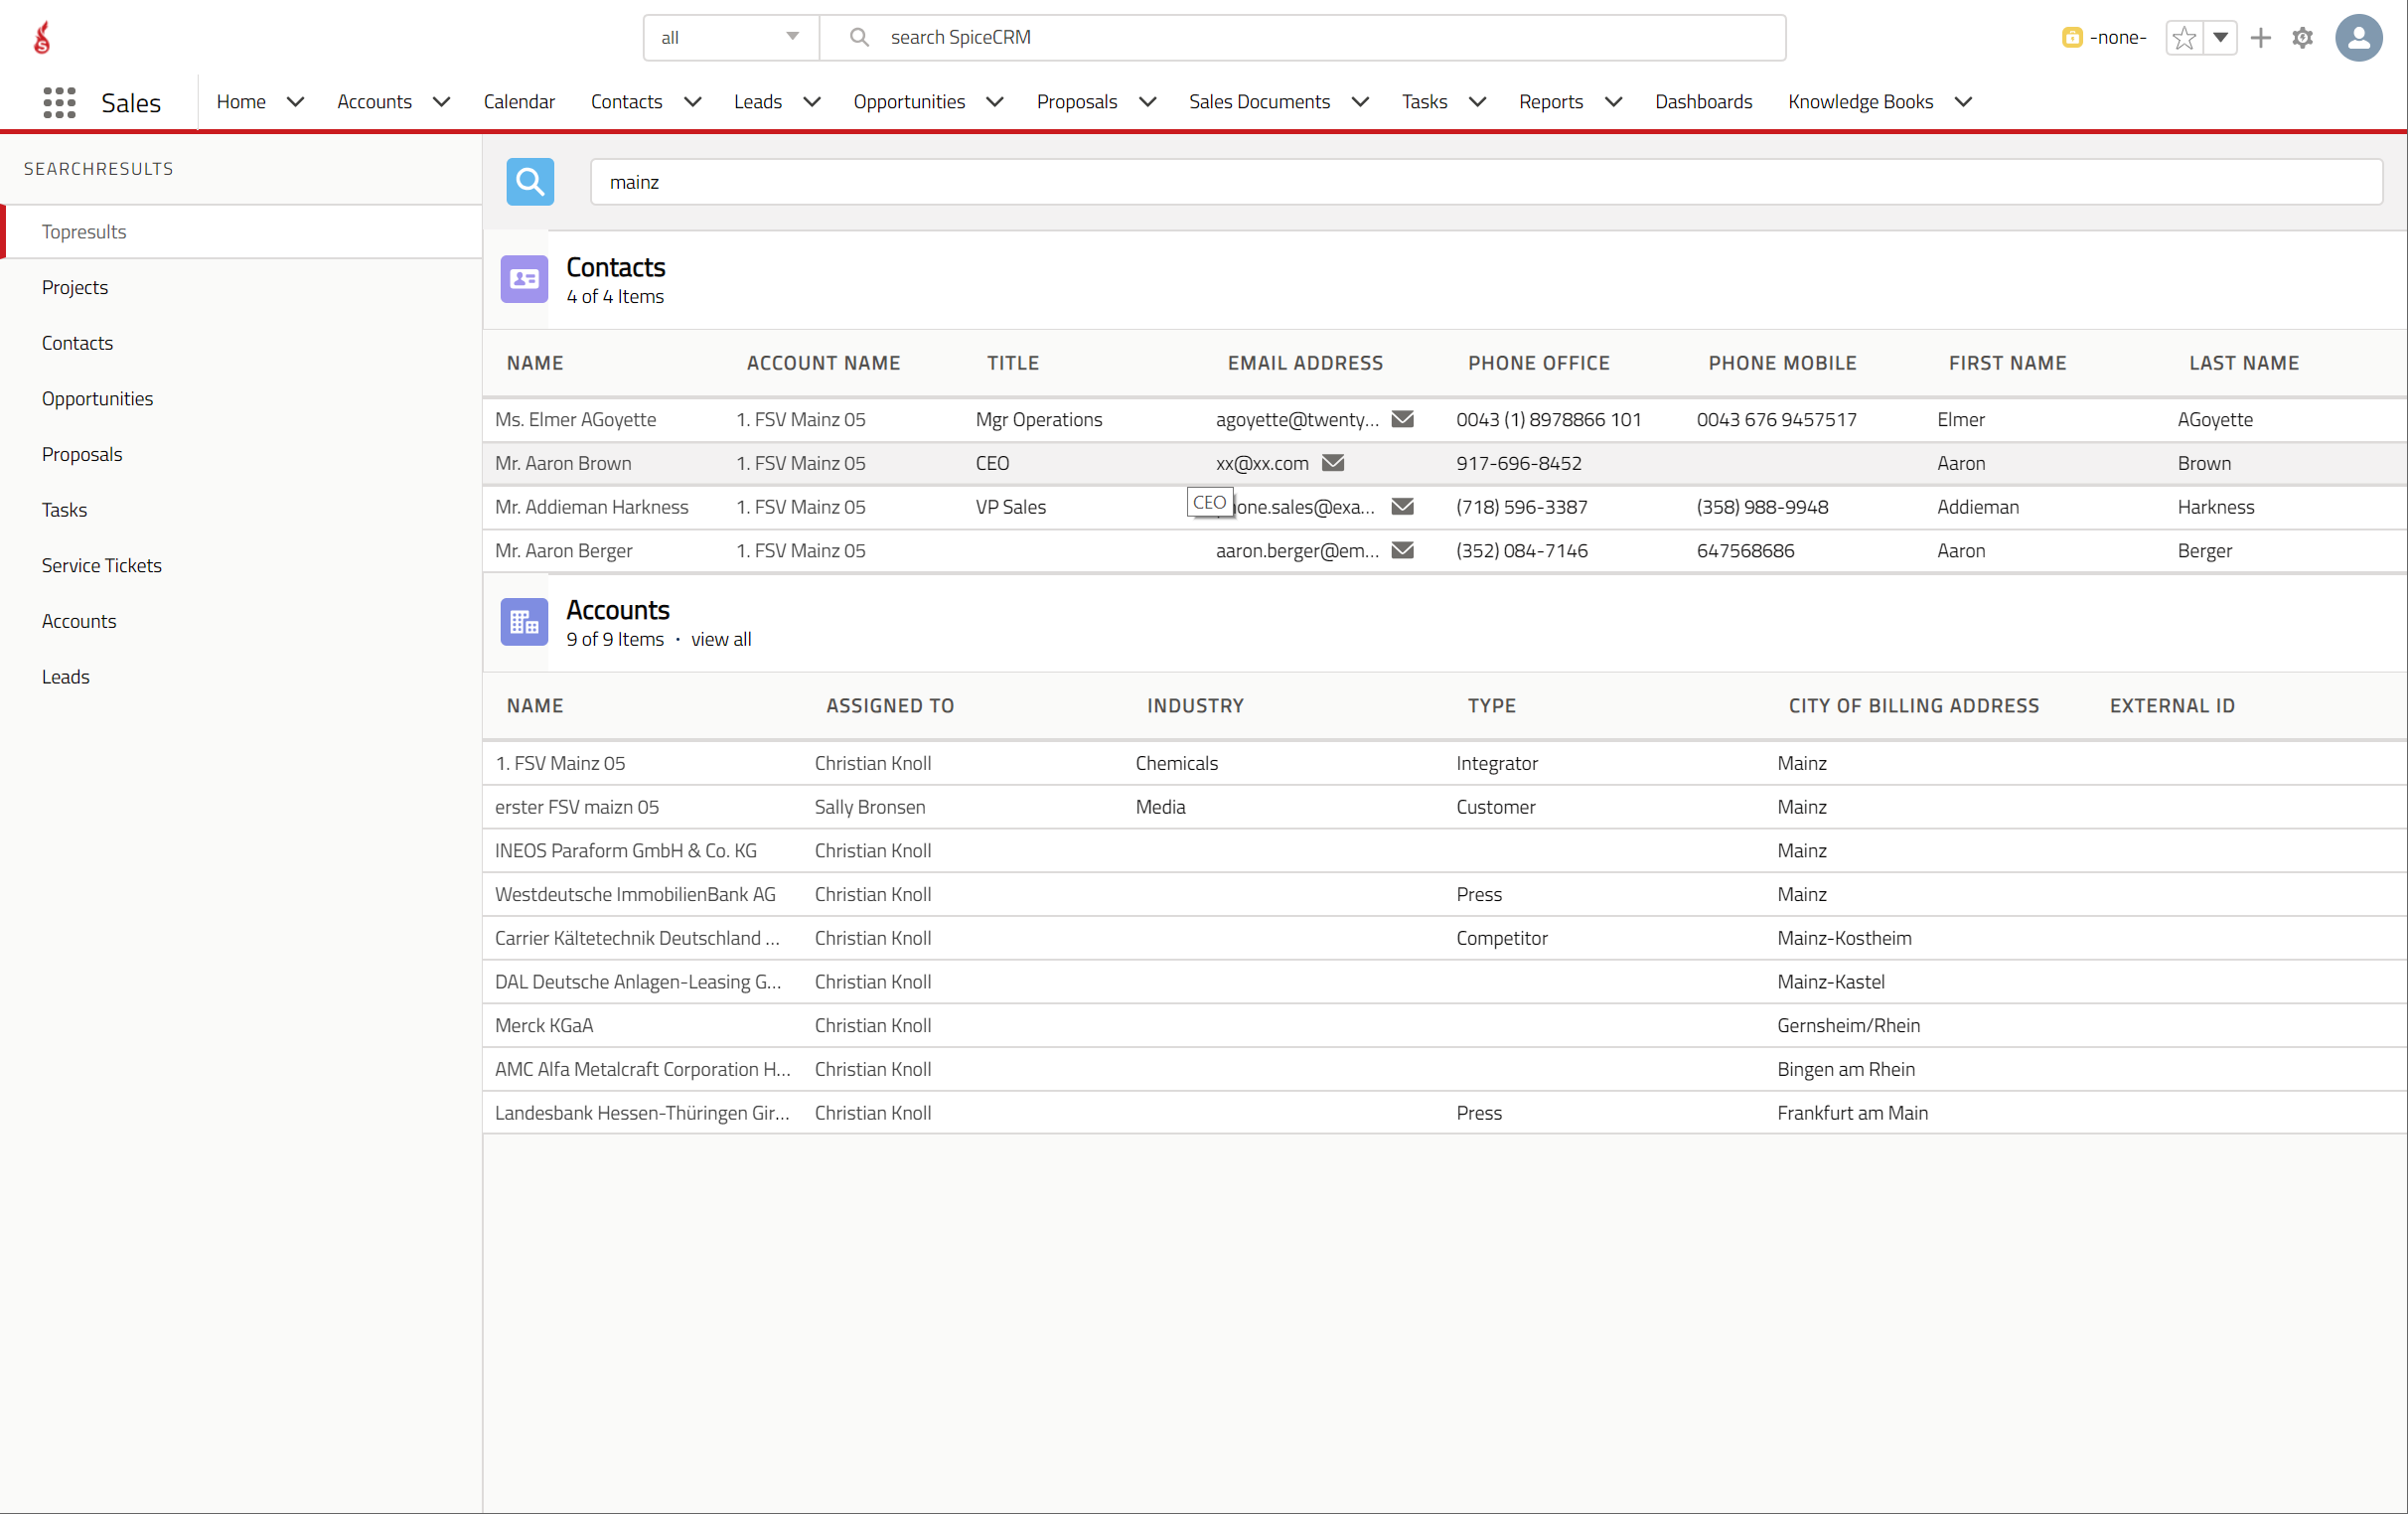Click the 'search SpiceCRM' global search field
This screenshot has width=2408, height=1514.
coord(1302,38)
